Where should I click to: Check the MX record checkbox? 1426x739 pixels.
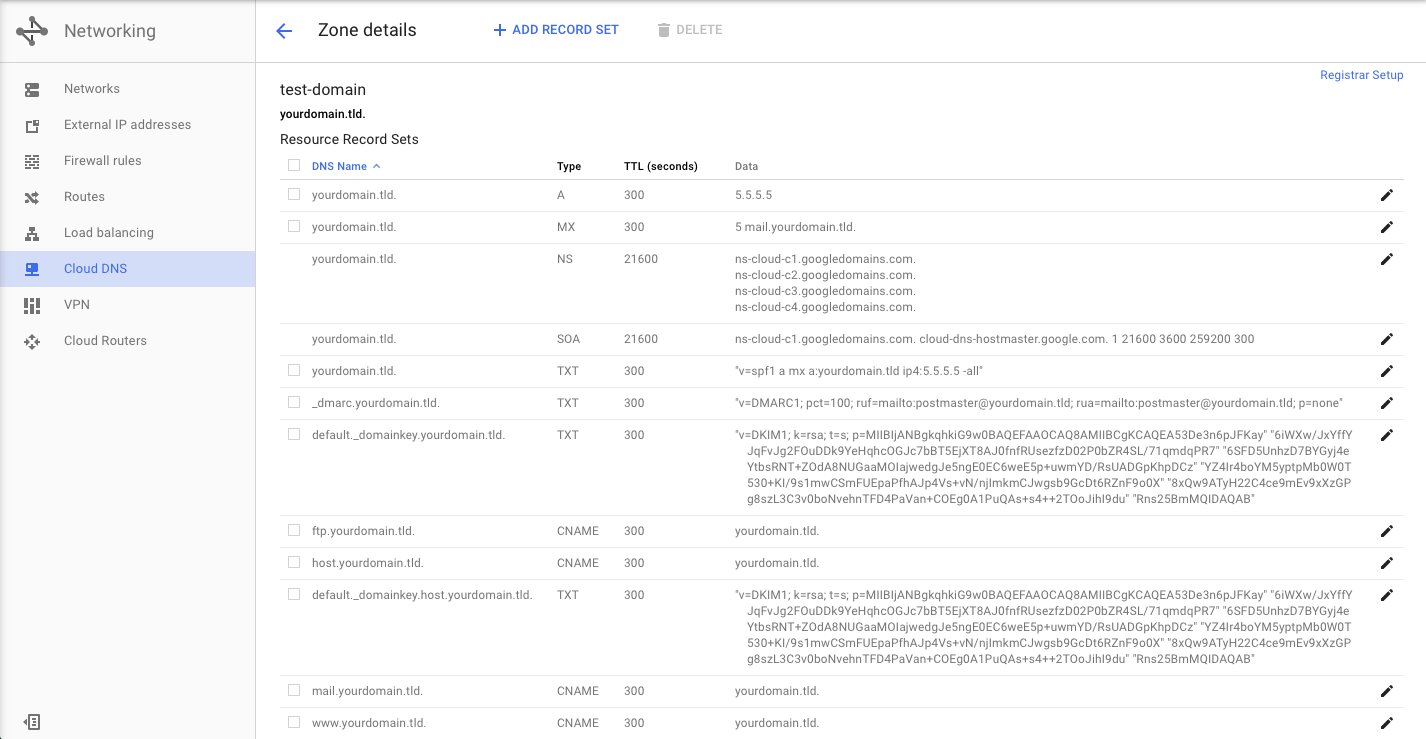pyautogui.click(x=294, y=226)
